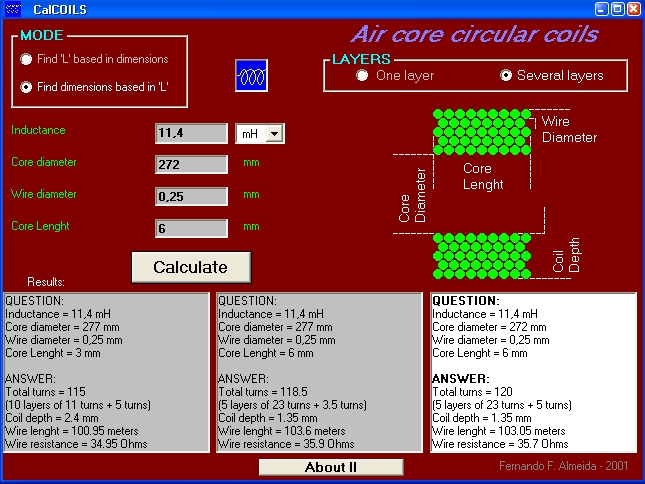
Task: Click the Inductance input field
Action: click(x=191, y=133)
